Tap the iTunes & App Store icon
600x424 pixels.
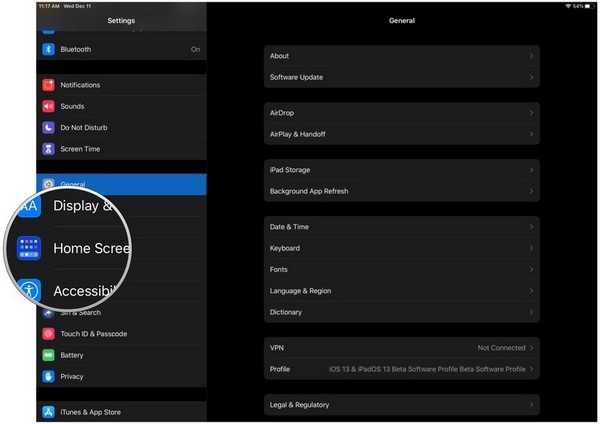coord(48,412)
